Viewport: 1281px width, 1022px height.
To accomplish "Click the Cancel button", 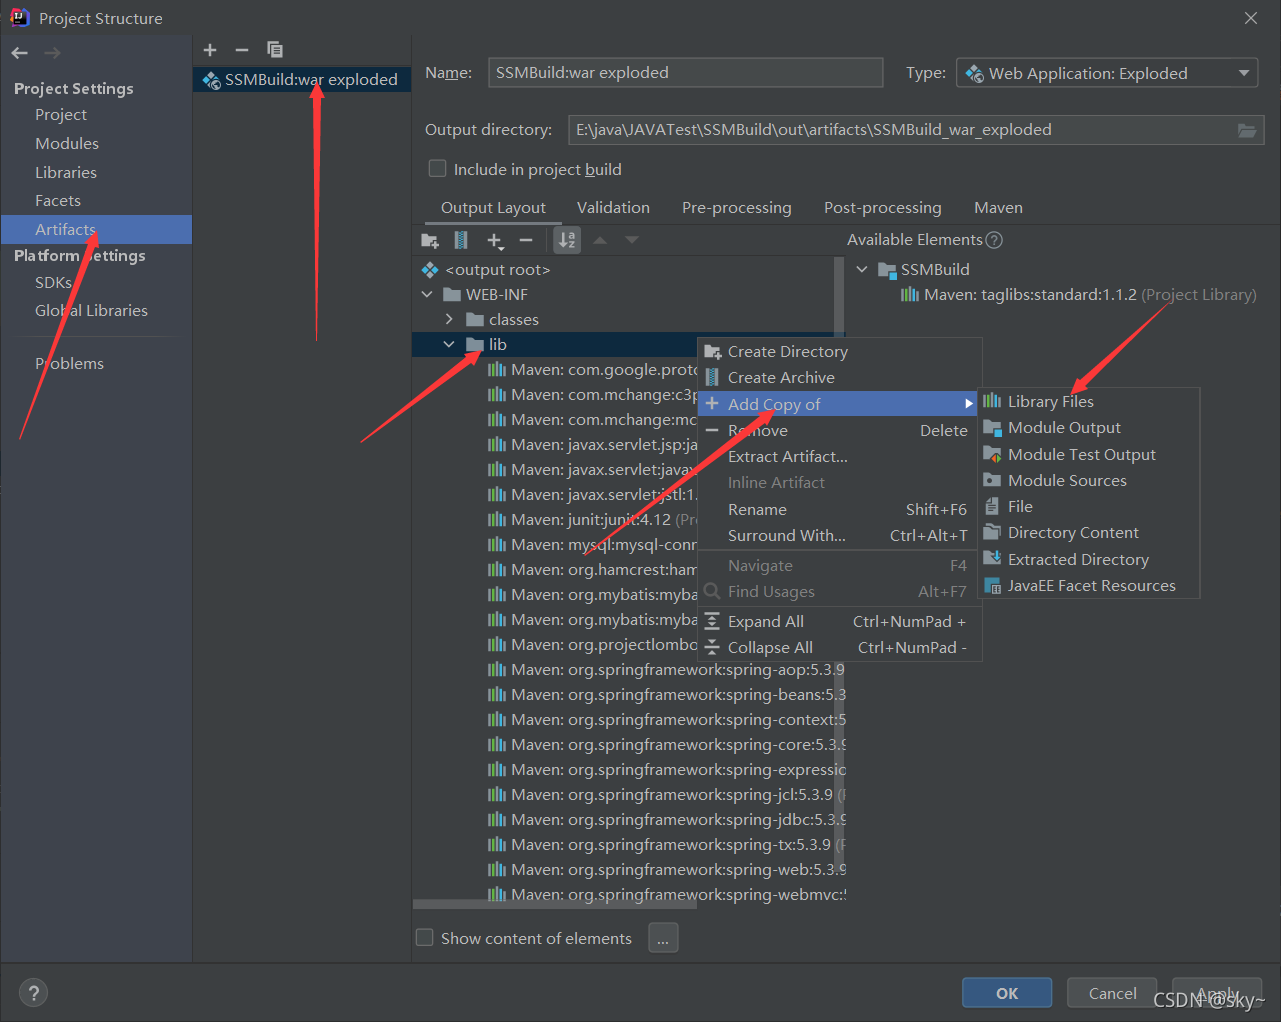I will tap(1112, 993).
